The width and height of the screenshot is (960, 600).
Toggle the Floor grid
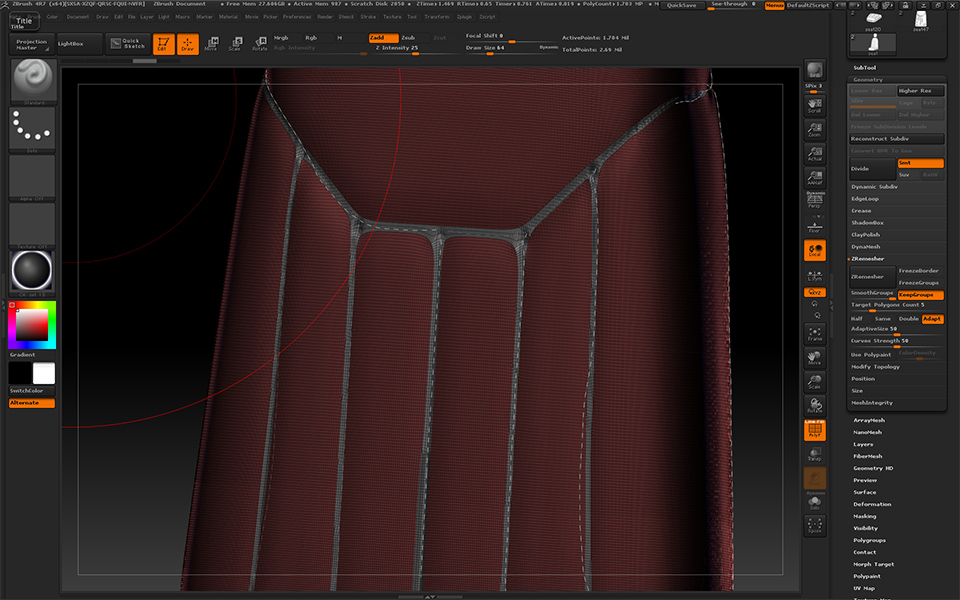pos(814,225)
